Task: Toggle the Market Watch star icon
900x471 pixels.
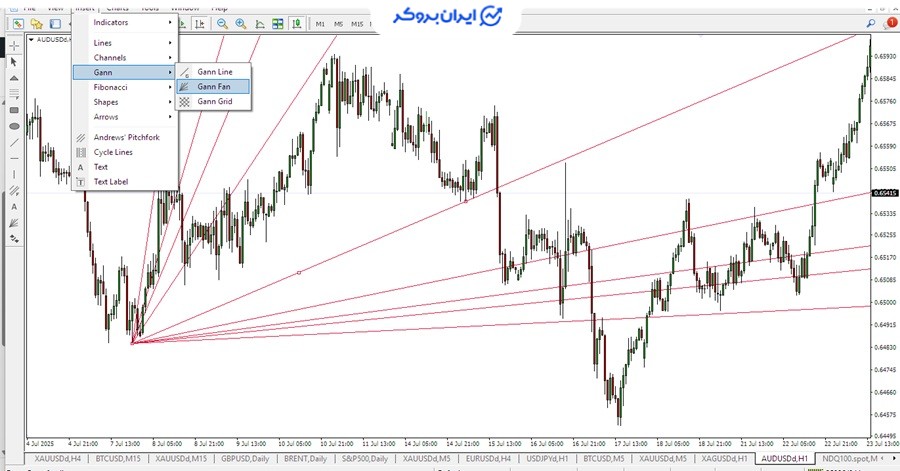Action: tap(37, 24)
